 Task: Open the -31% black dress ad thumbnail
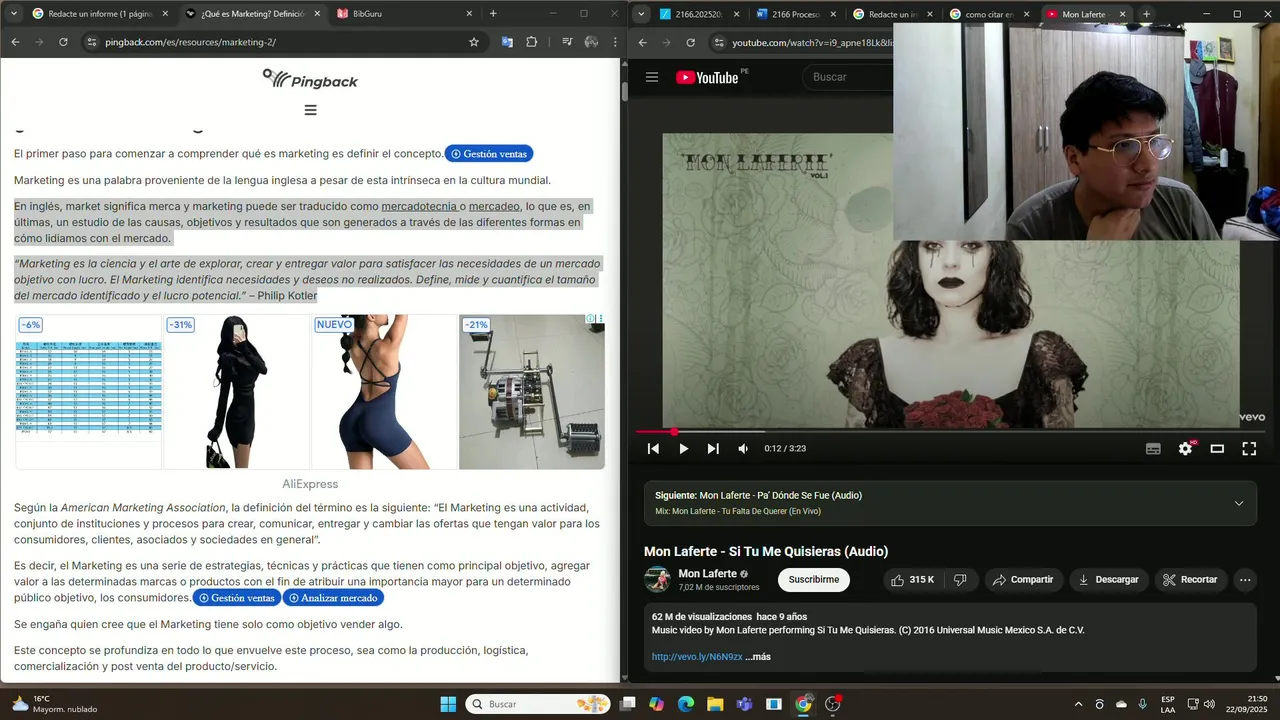tap(236, 392)
